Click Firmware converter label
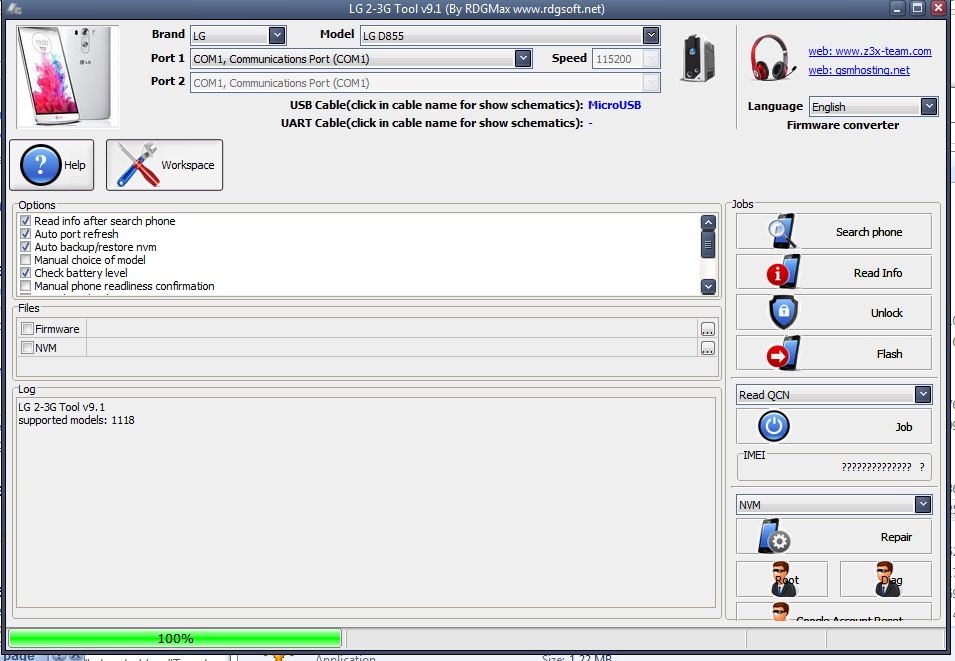 [842, 125]
